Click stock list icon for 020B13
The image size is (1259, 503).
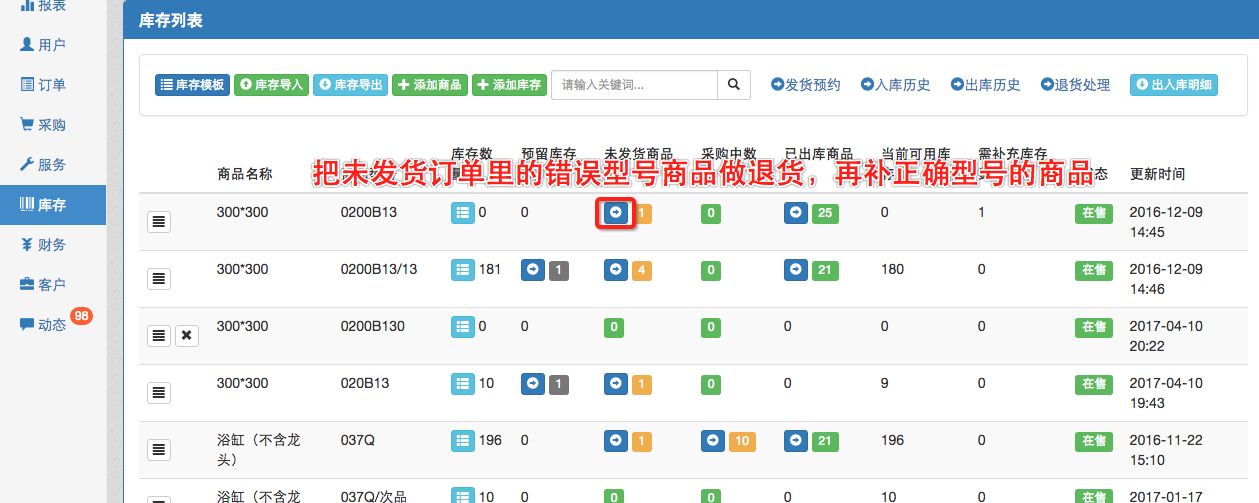463,383
